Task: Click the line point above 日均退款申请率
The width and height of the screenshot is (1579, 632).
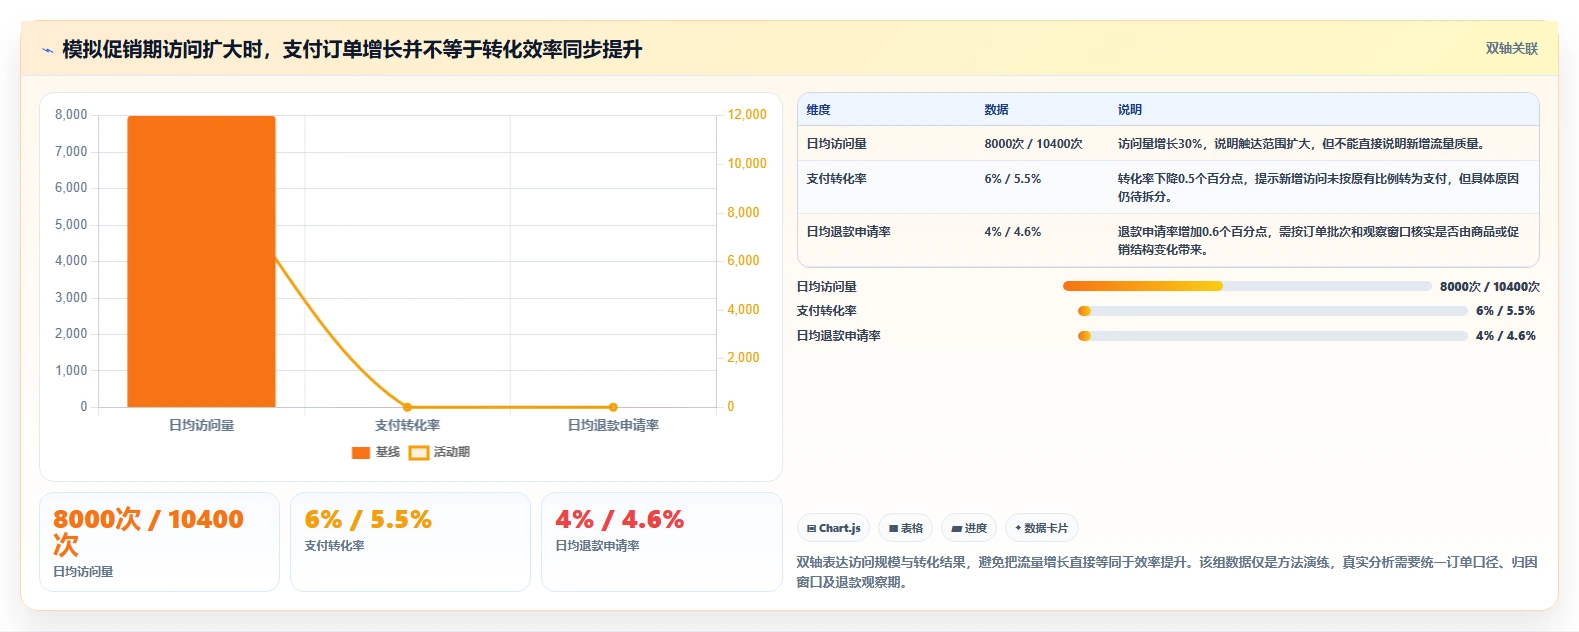Action: pyautogui.click(x=613, y=407)
